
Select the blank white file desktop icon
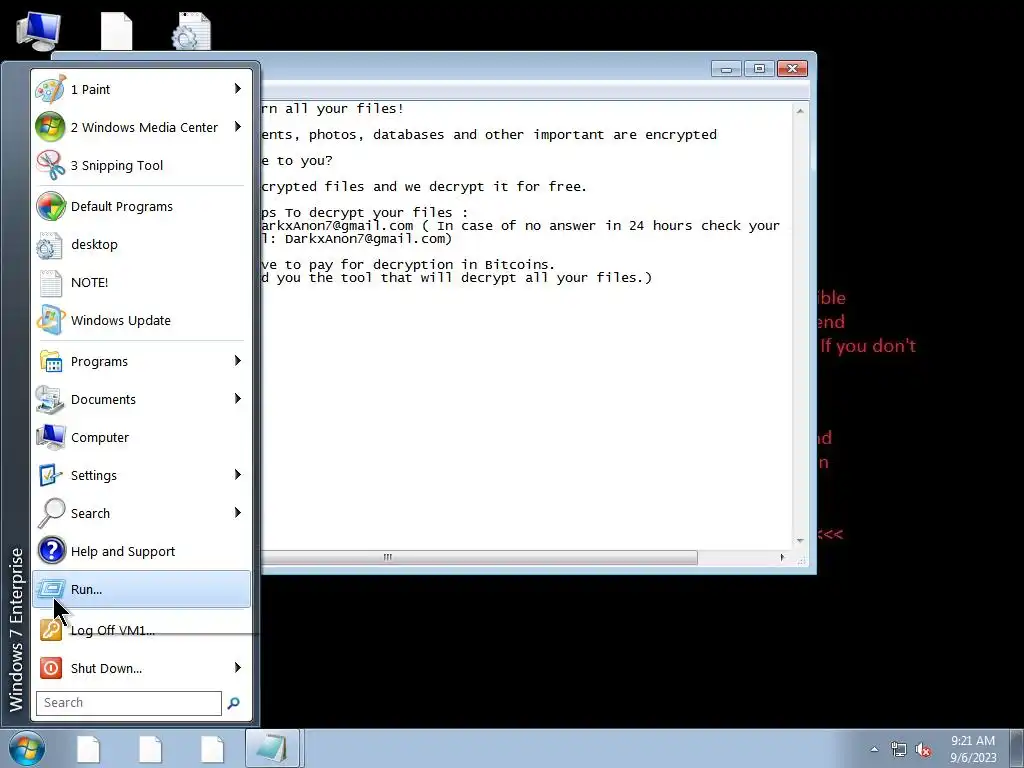click(116, 31)
